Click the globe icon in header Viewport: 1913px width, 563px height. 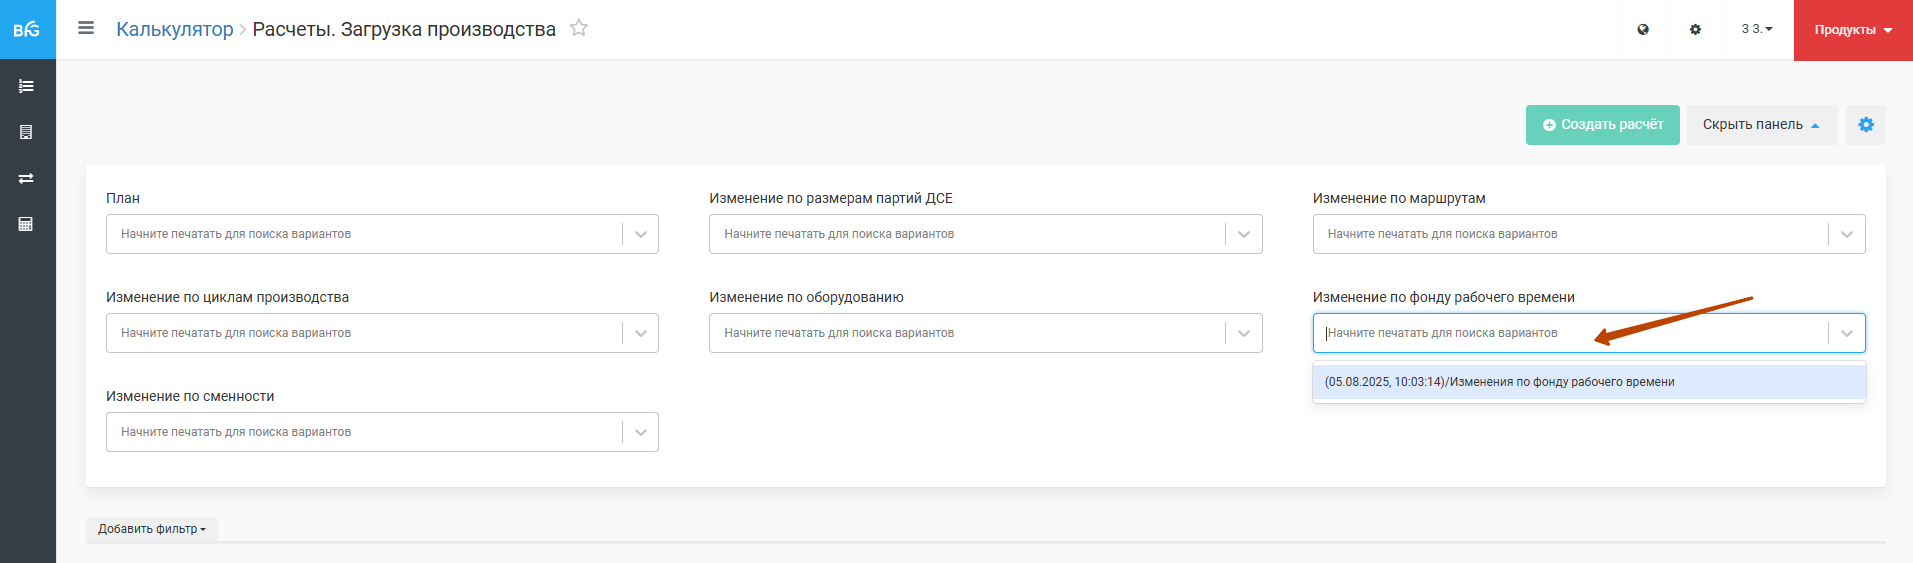click(x=1643, y=30)
